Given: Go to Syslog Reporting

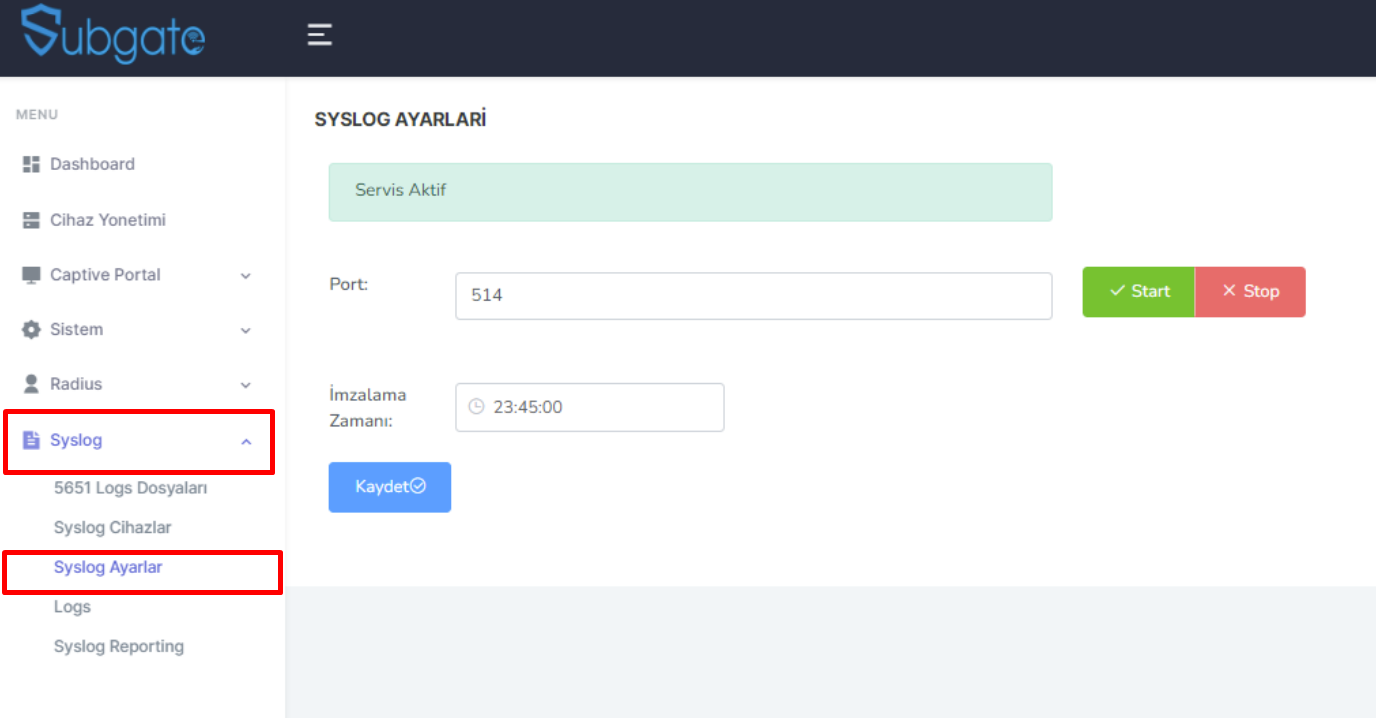Looking at the screenshot, I should click(x=119, y=646).
